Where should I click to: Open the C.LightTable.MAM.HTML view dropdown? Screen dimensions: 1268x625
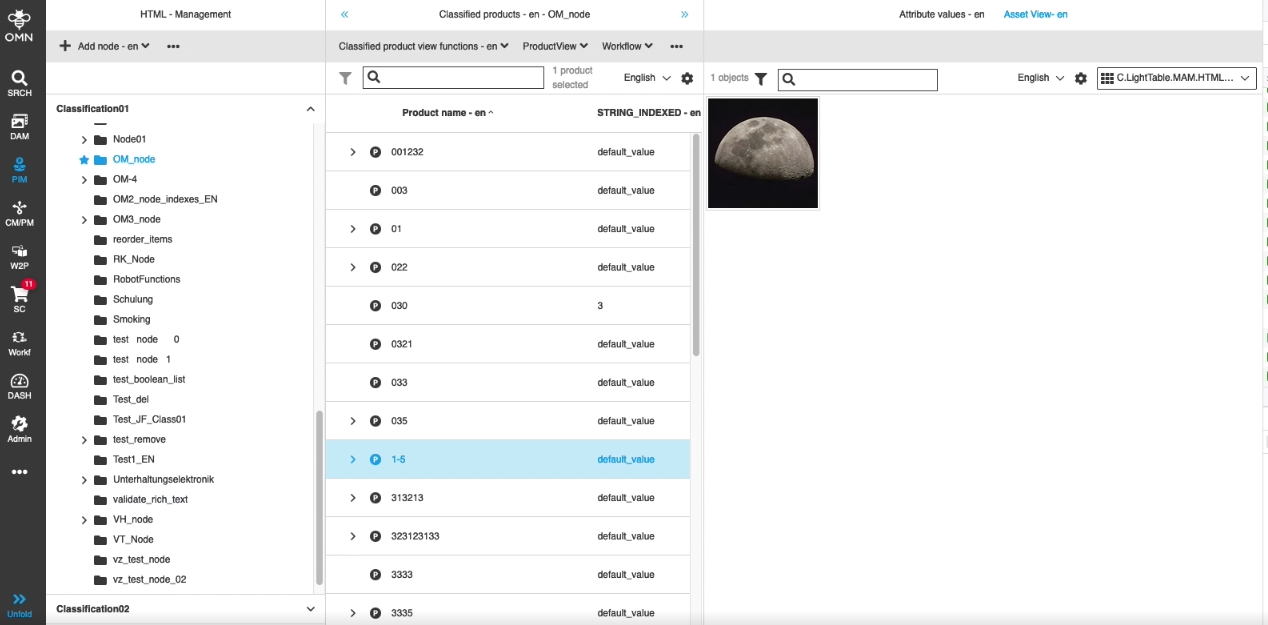click(1176, 78)
